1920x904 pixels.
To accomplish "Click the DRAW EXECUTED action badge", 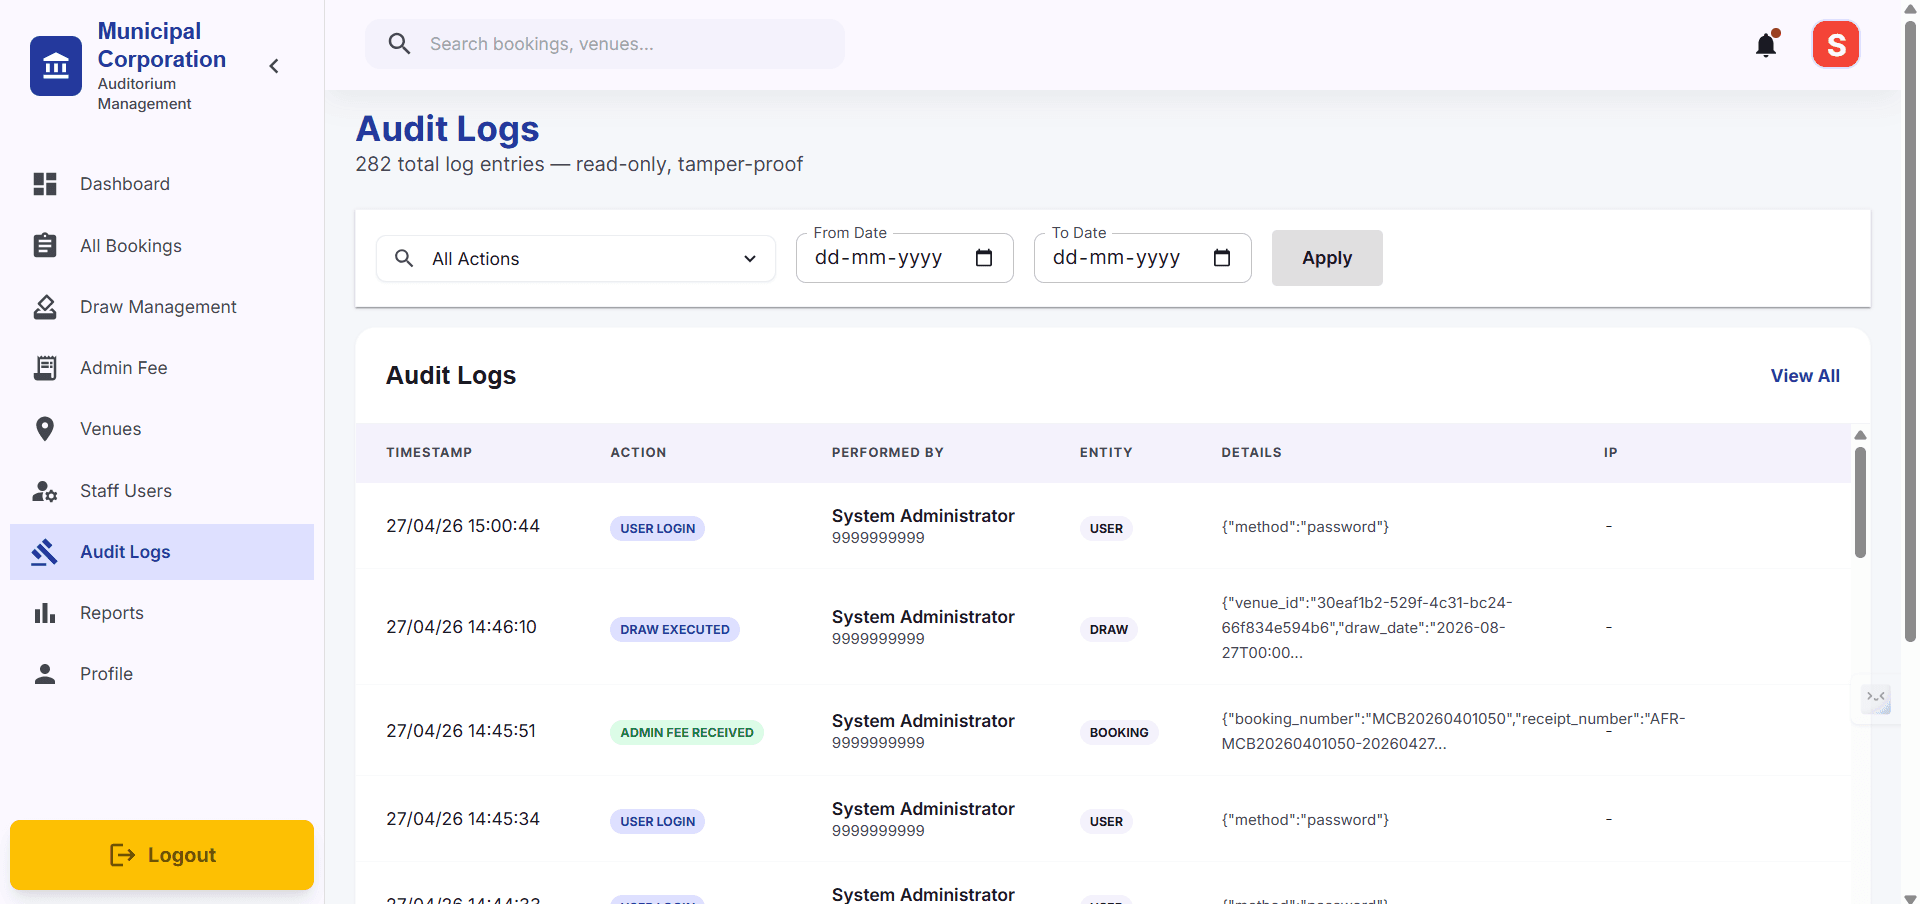I will pyautogui.click(x=675, y=629).
